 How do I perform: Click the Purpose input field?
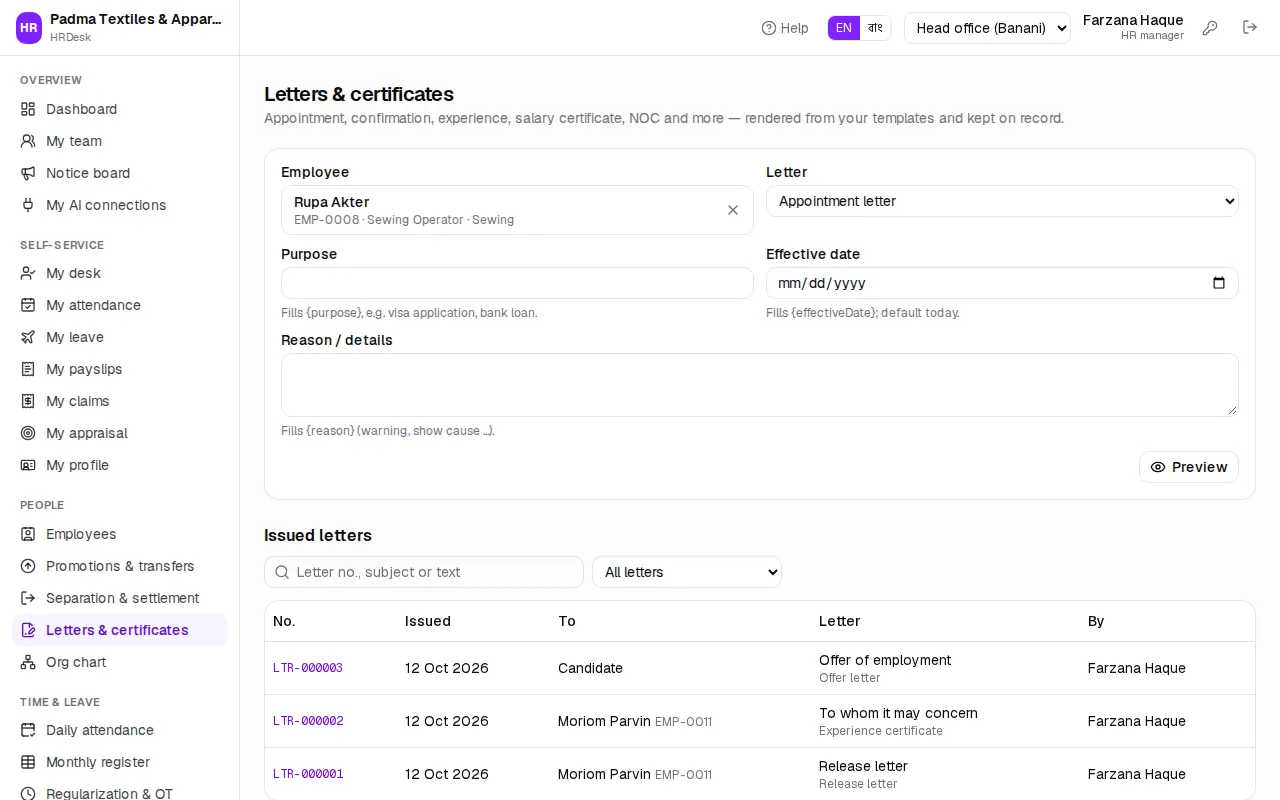(x=517, y=283)
